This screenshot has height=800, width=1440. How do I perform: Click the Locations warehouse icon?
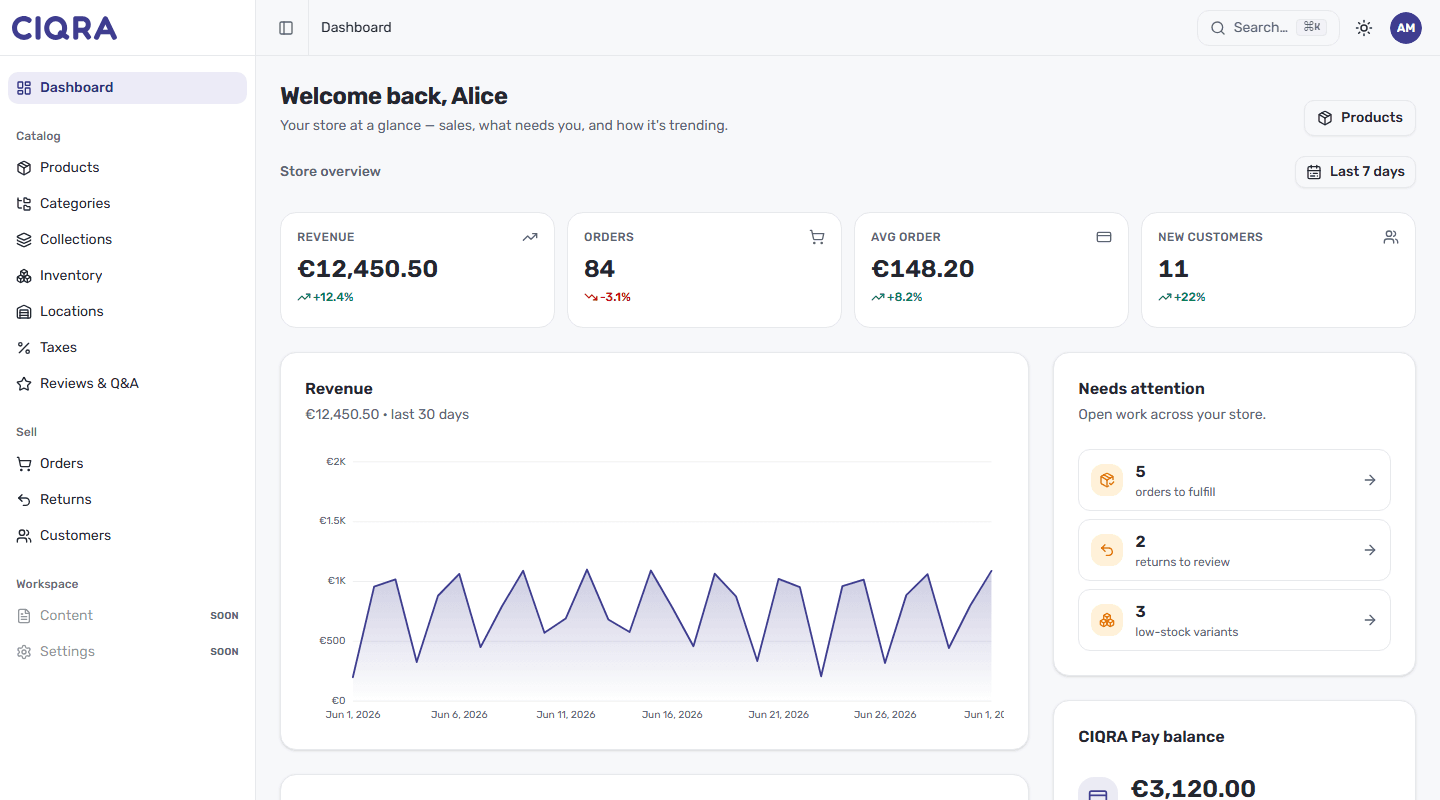tap(24, 312)
